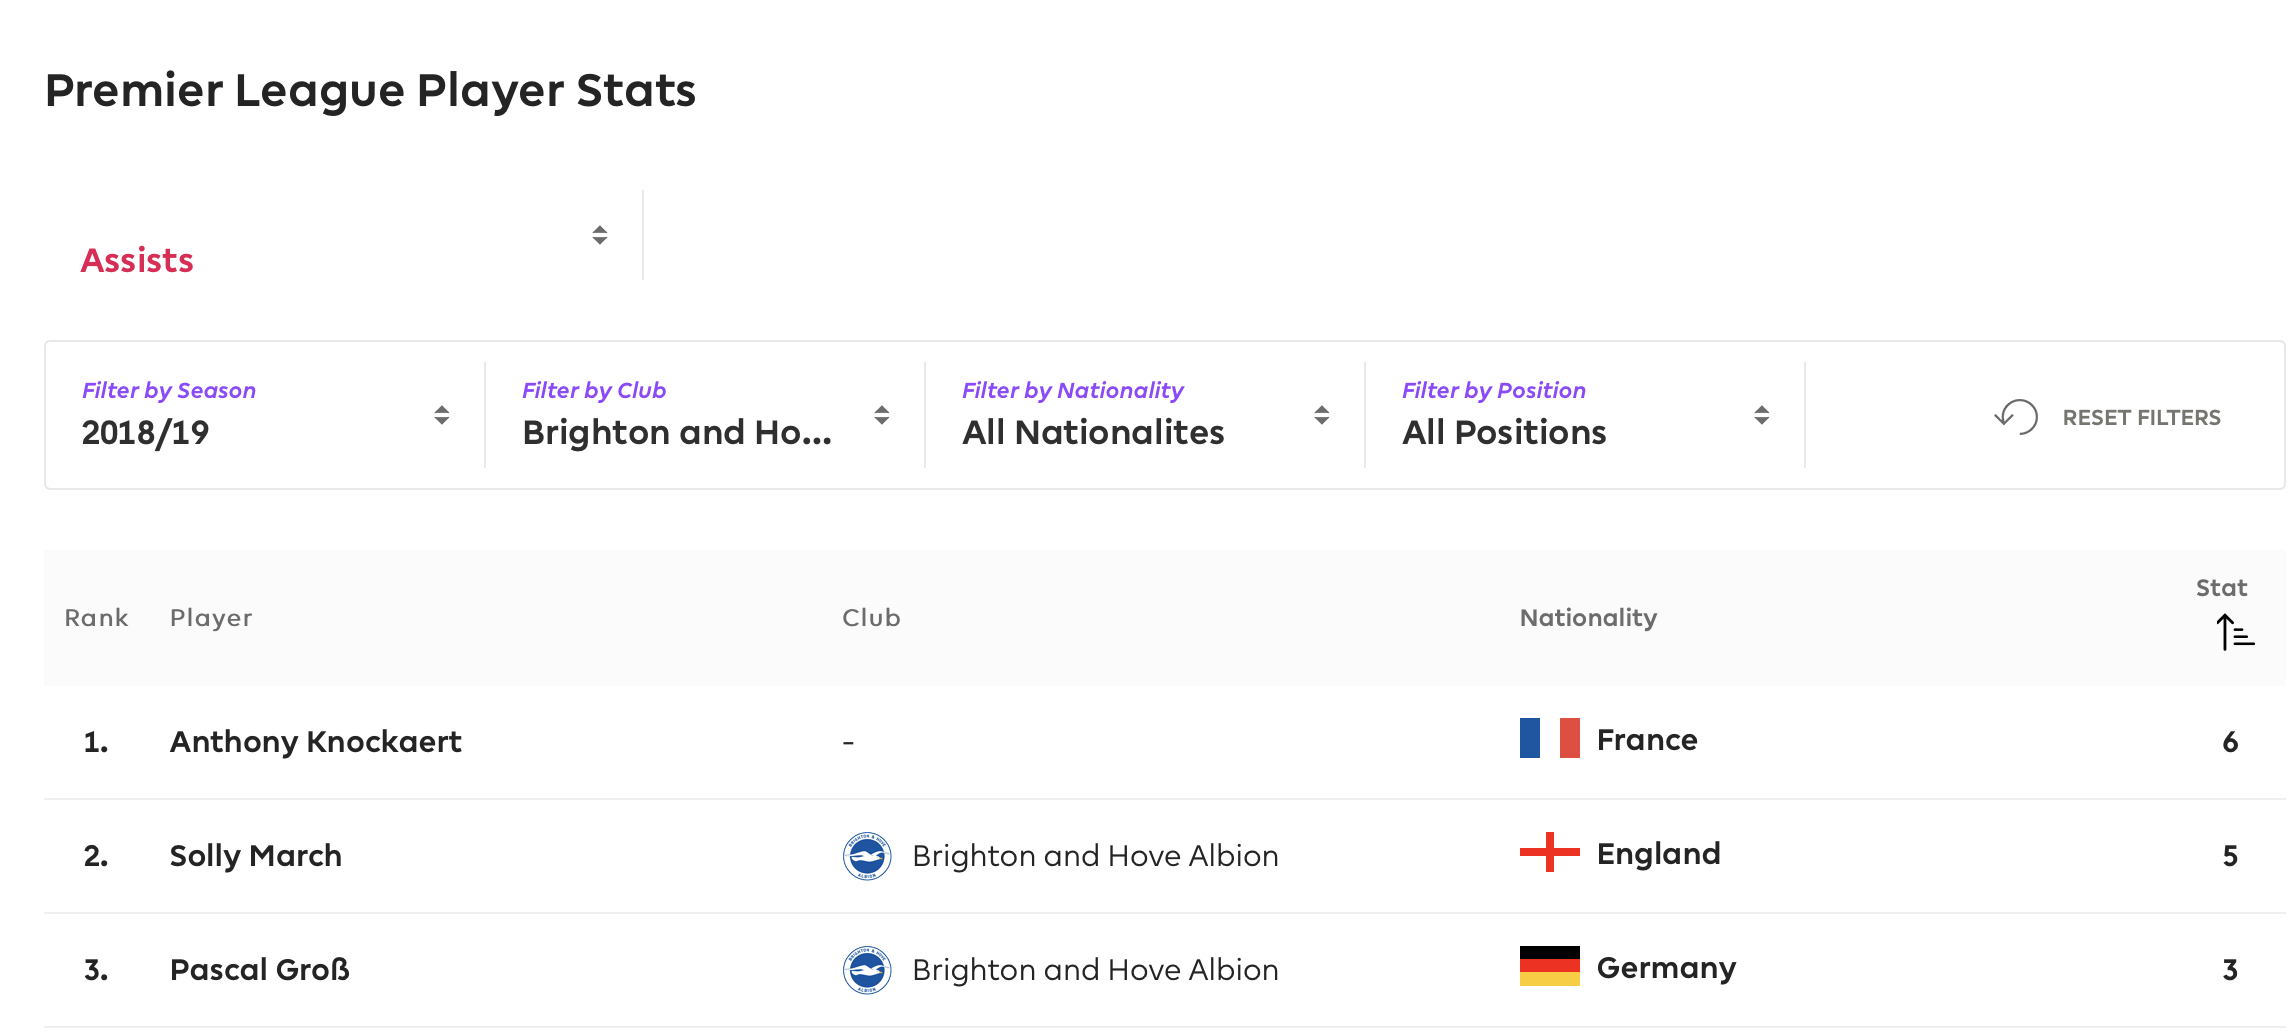This screenshot has height=1036, width=2288.
Task: Open Solly March's player page
Action: click(x=255, y=856)
